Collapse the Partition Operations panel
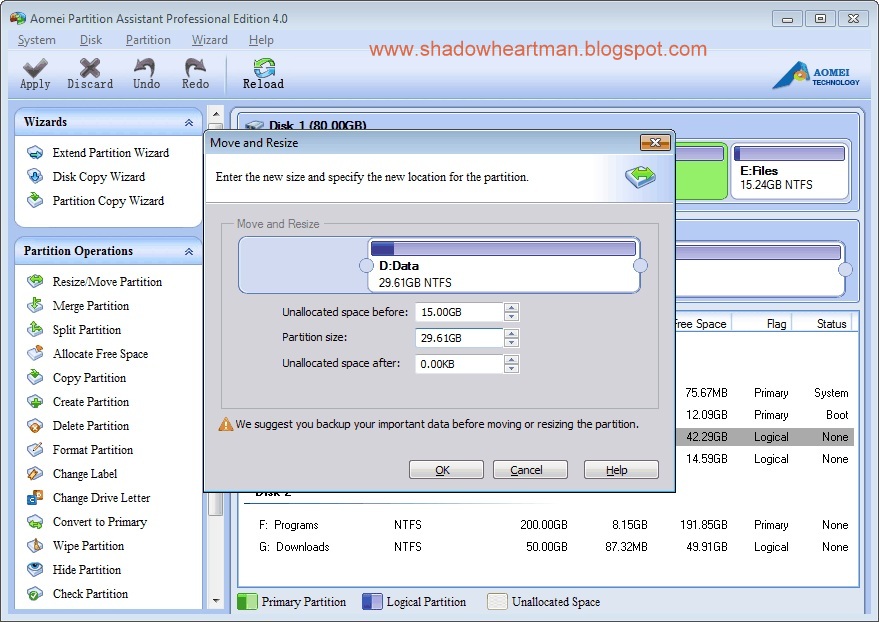The width and height of the screenshot is (879, 622). (x=189, y=252)
